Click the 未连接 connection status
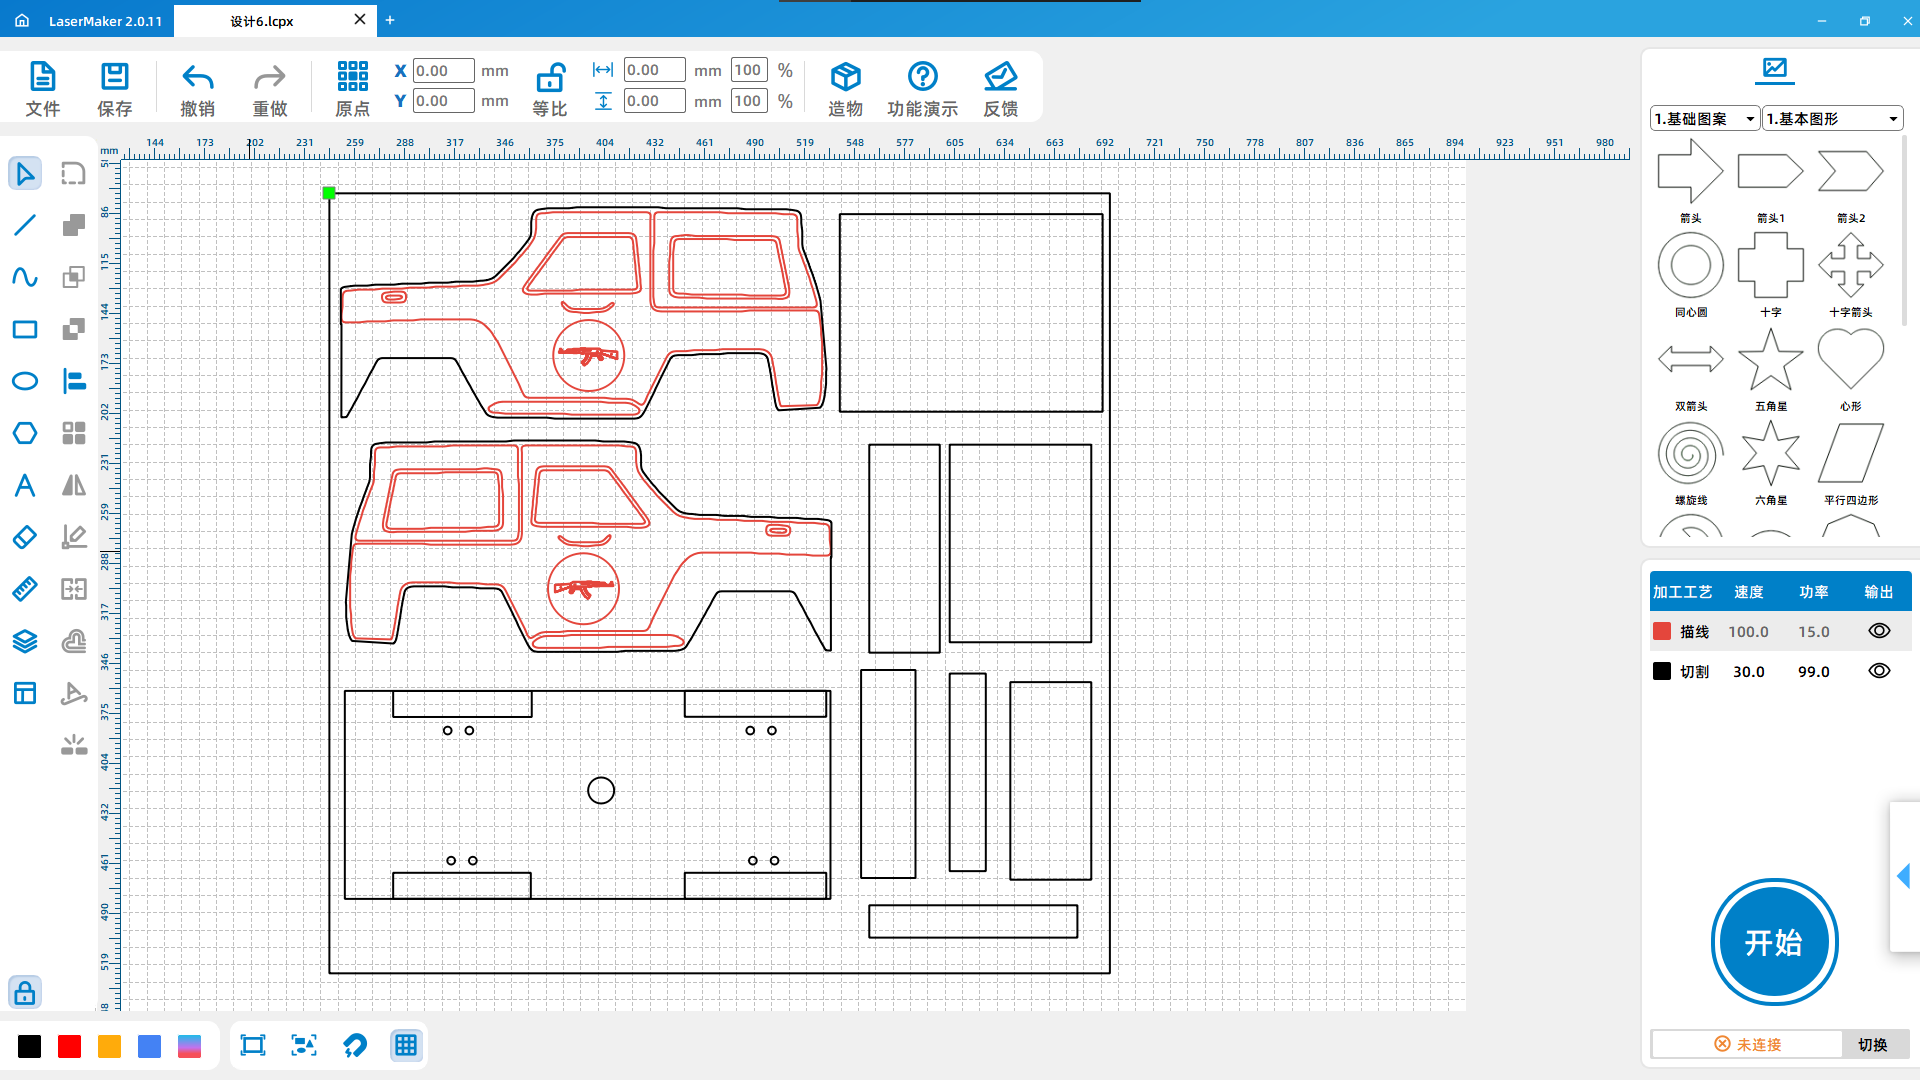The width and height of the screenshot is (1920, 1080). pyautogui.click(x=1747, y=1044)
